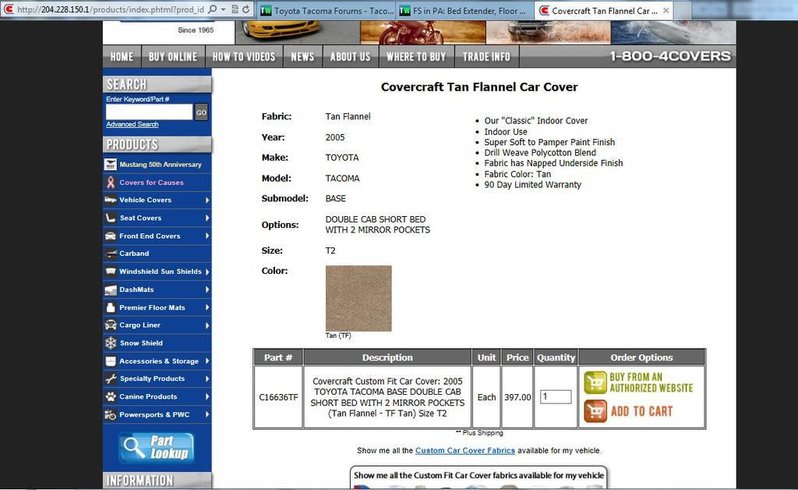Image resolution: width=798 pixels, height=490 pixels.
Task: Click the compatibility view icon in address bar
Action: click(x=235, y=9)
